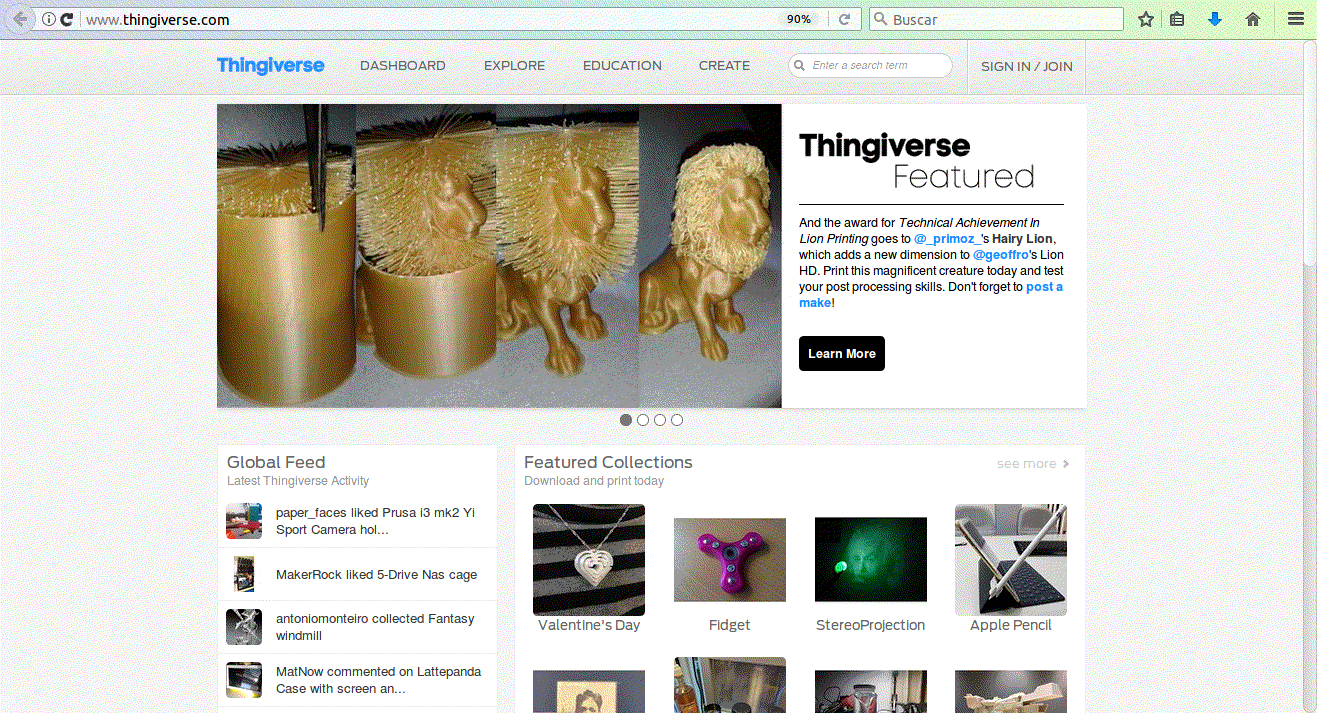
Task: Click the magnifier icon in the Buscar field
Action: [880, 18]
